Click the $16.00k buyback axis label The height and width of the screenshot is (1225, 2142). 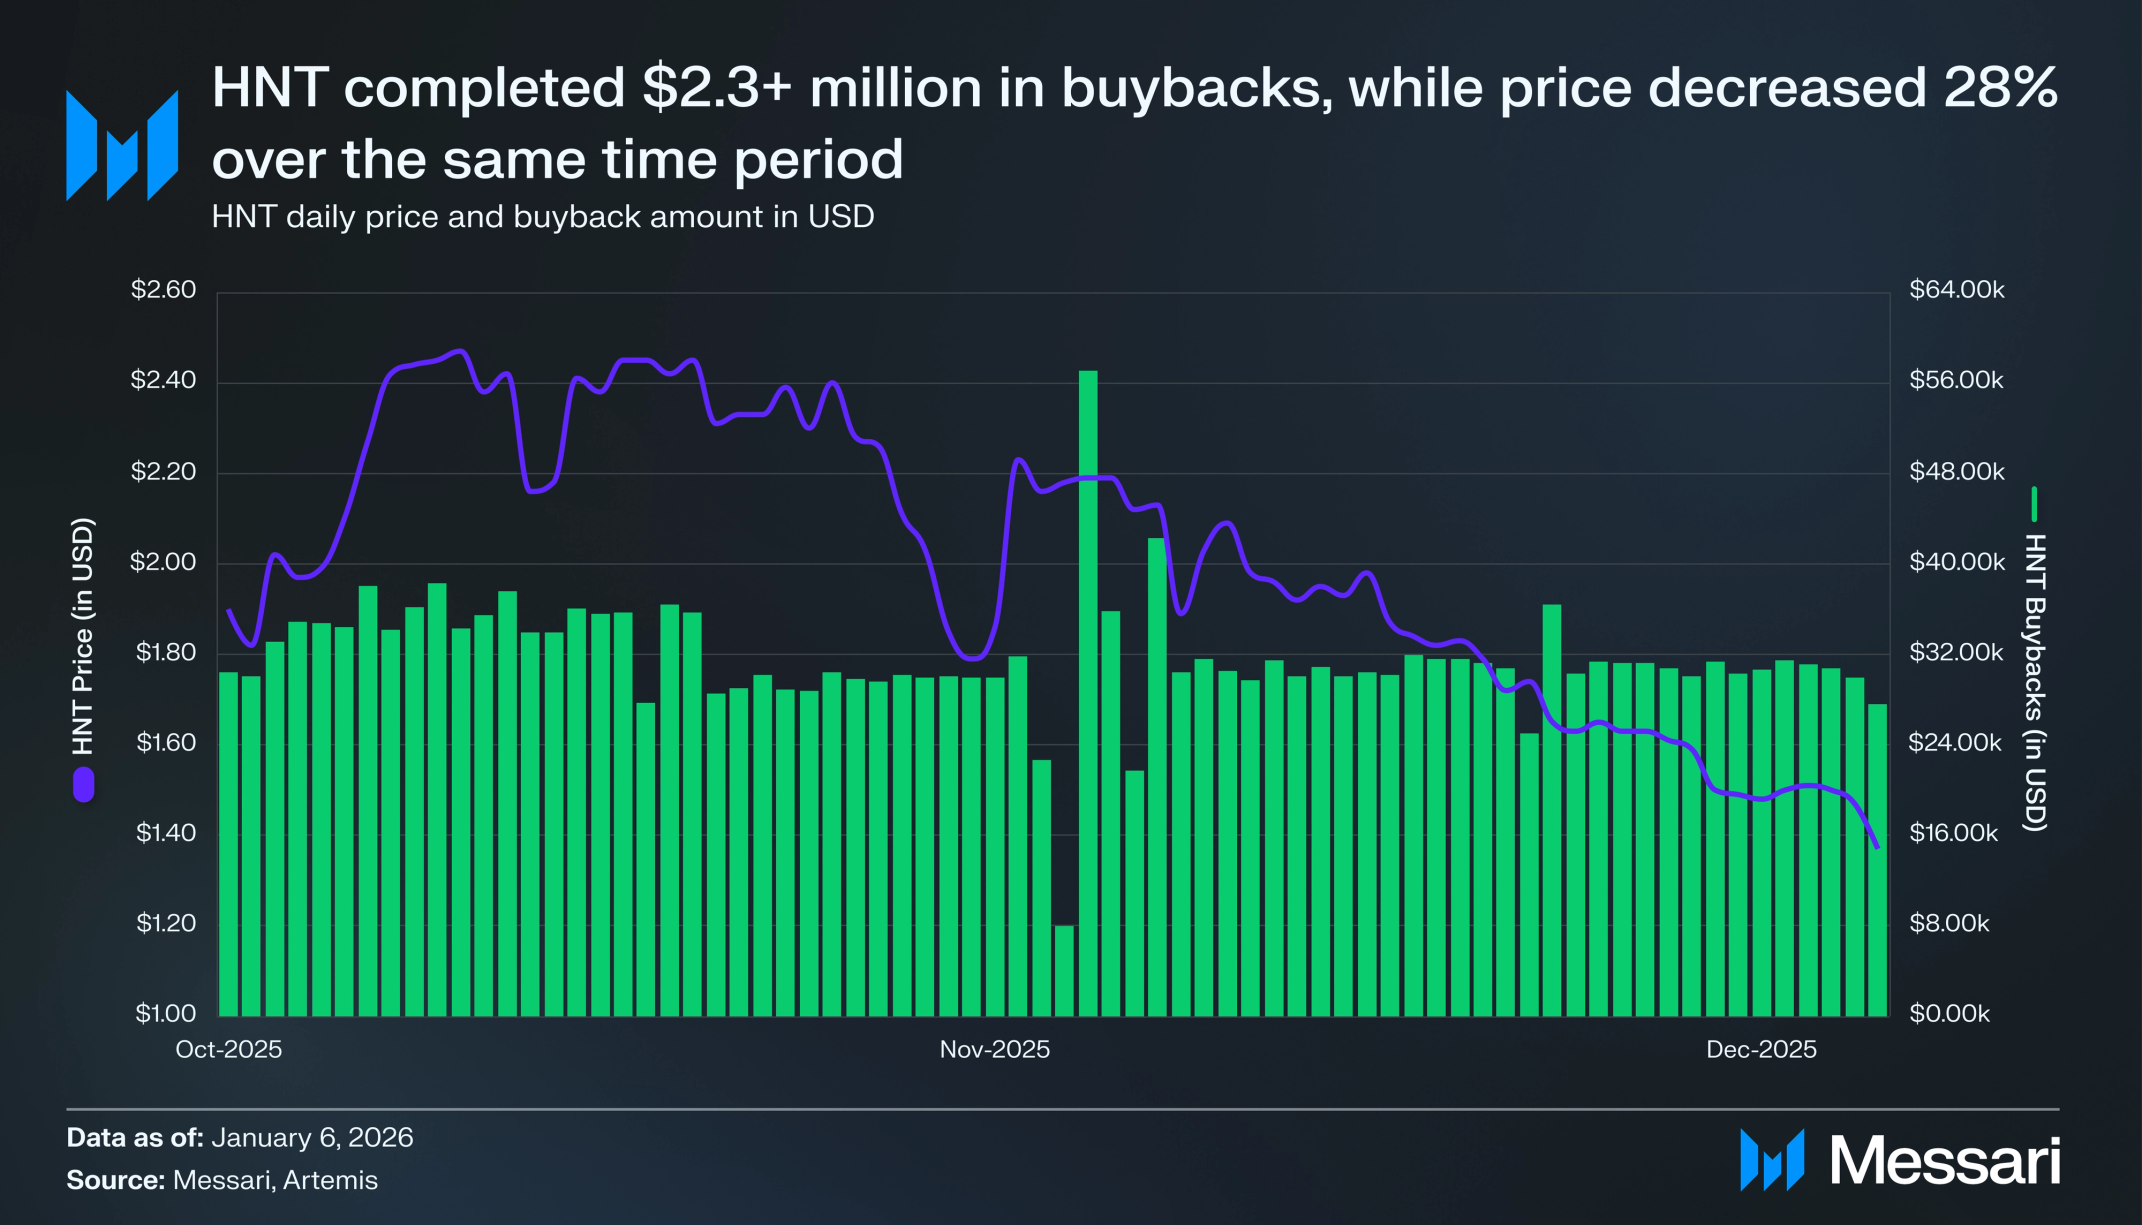[1954, 833]
